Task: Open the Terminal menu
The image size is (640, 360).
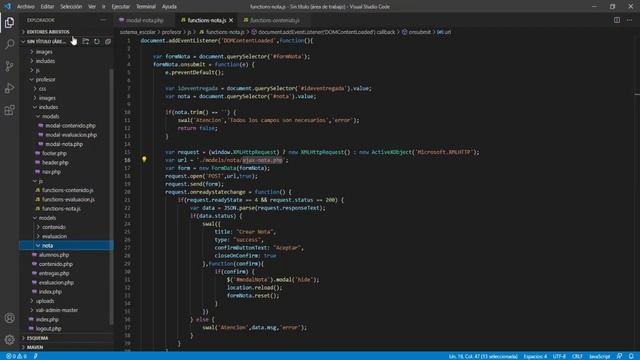Action: (146, 7)
